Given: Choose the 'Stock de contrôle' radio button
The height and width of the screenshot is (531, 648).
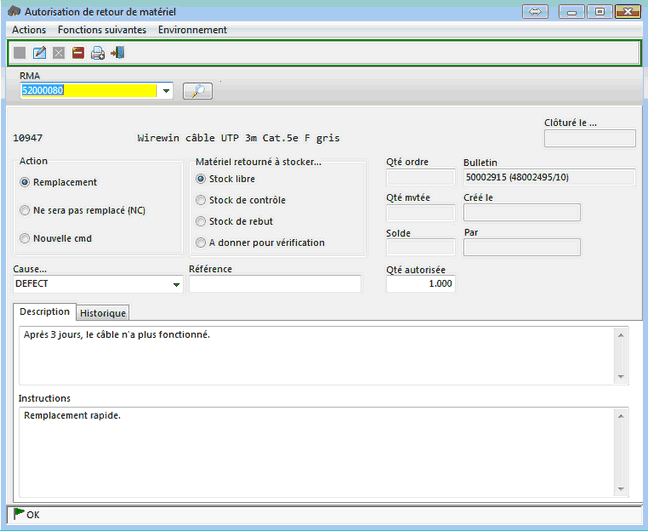Looking at the screenshot, I should tap(201, 200).
